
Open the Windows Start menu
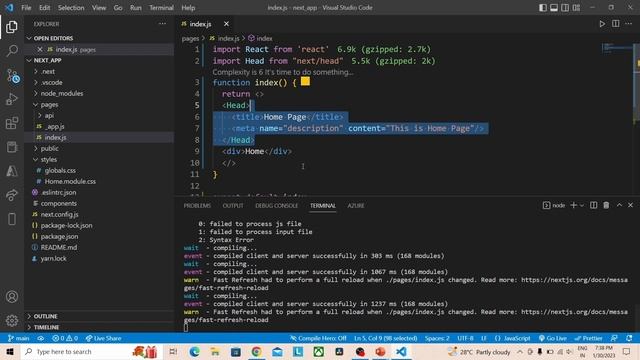click(x=10, y=352)
